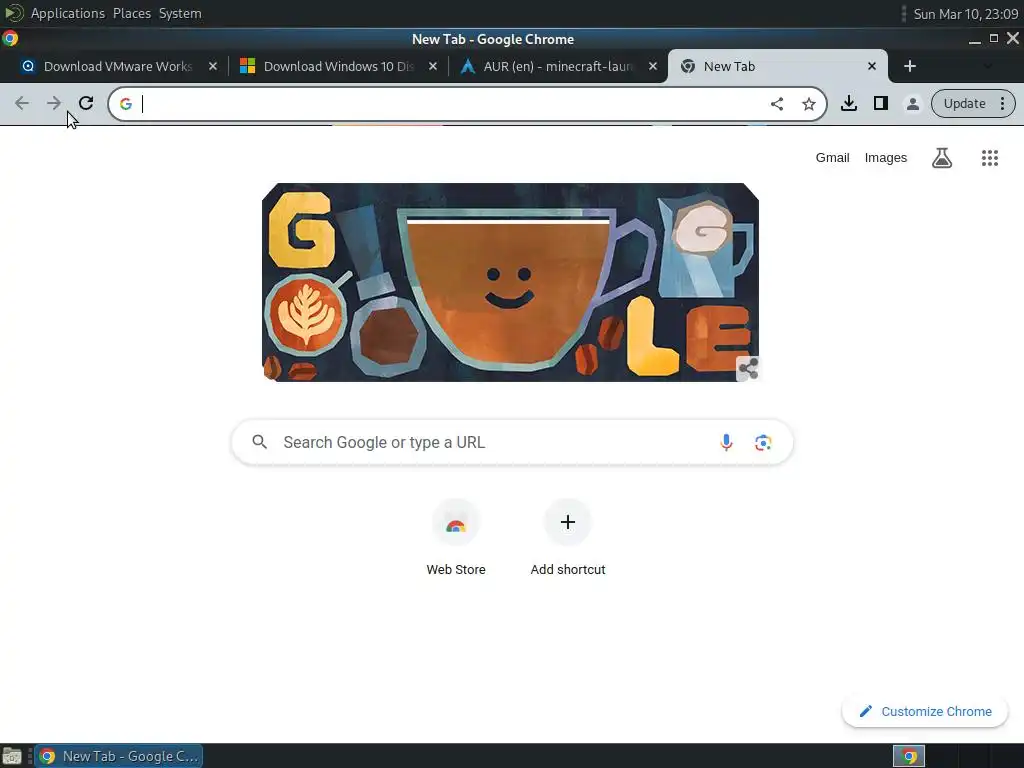The width and height of the screenshot is (1024, 768).
Task: Open the Google apps grid
Action: click(989, 157)
